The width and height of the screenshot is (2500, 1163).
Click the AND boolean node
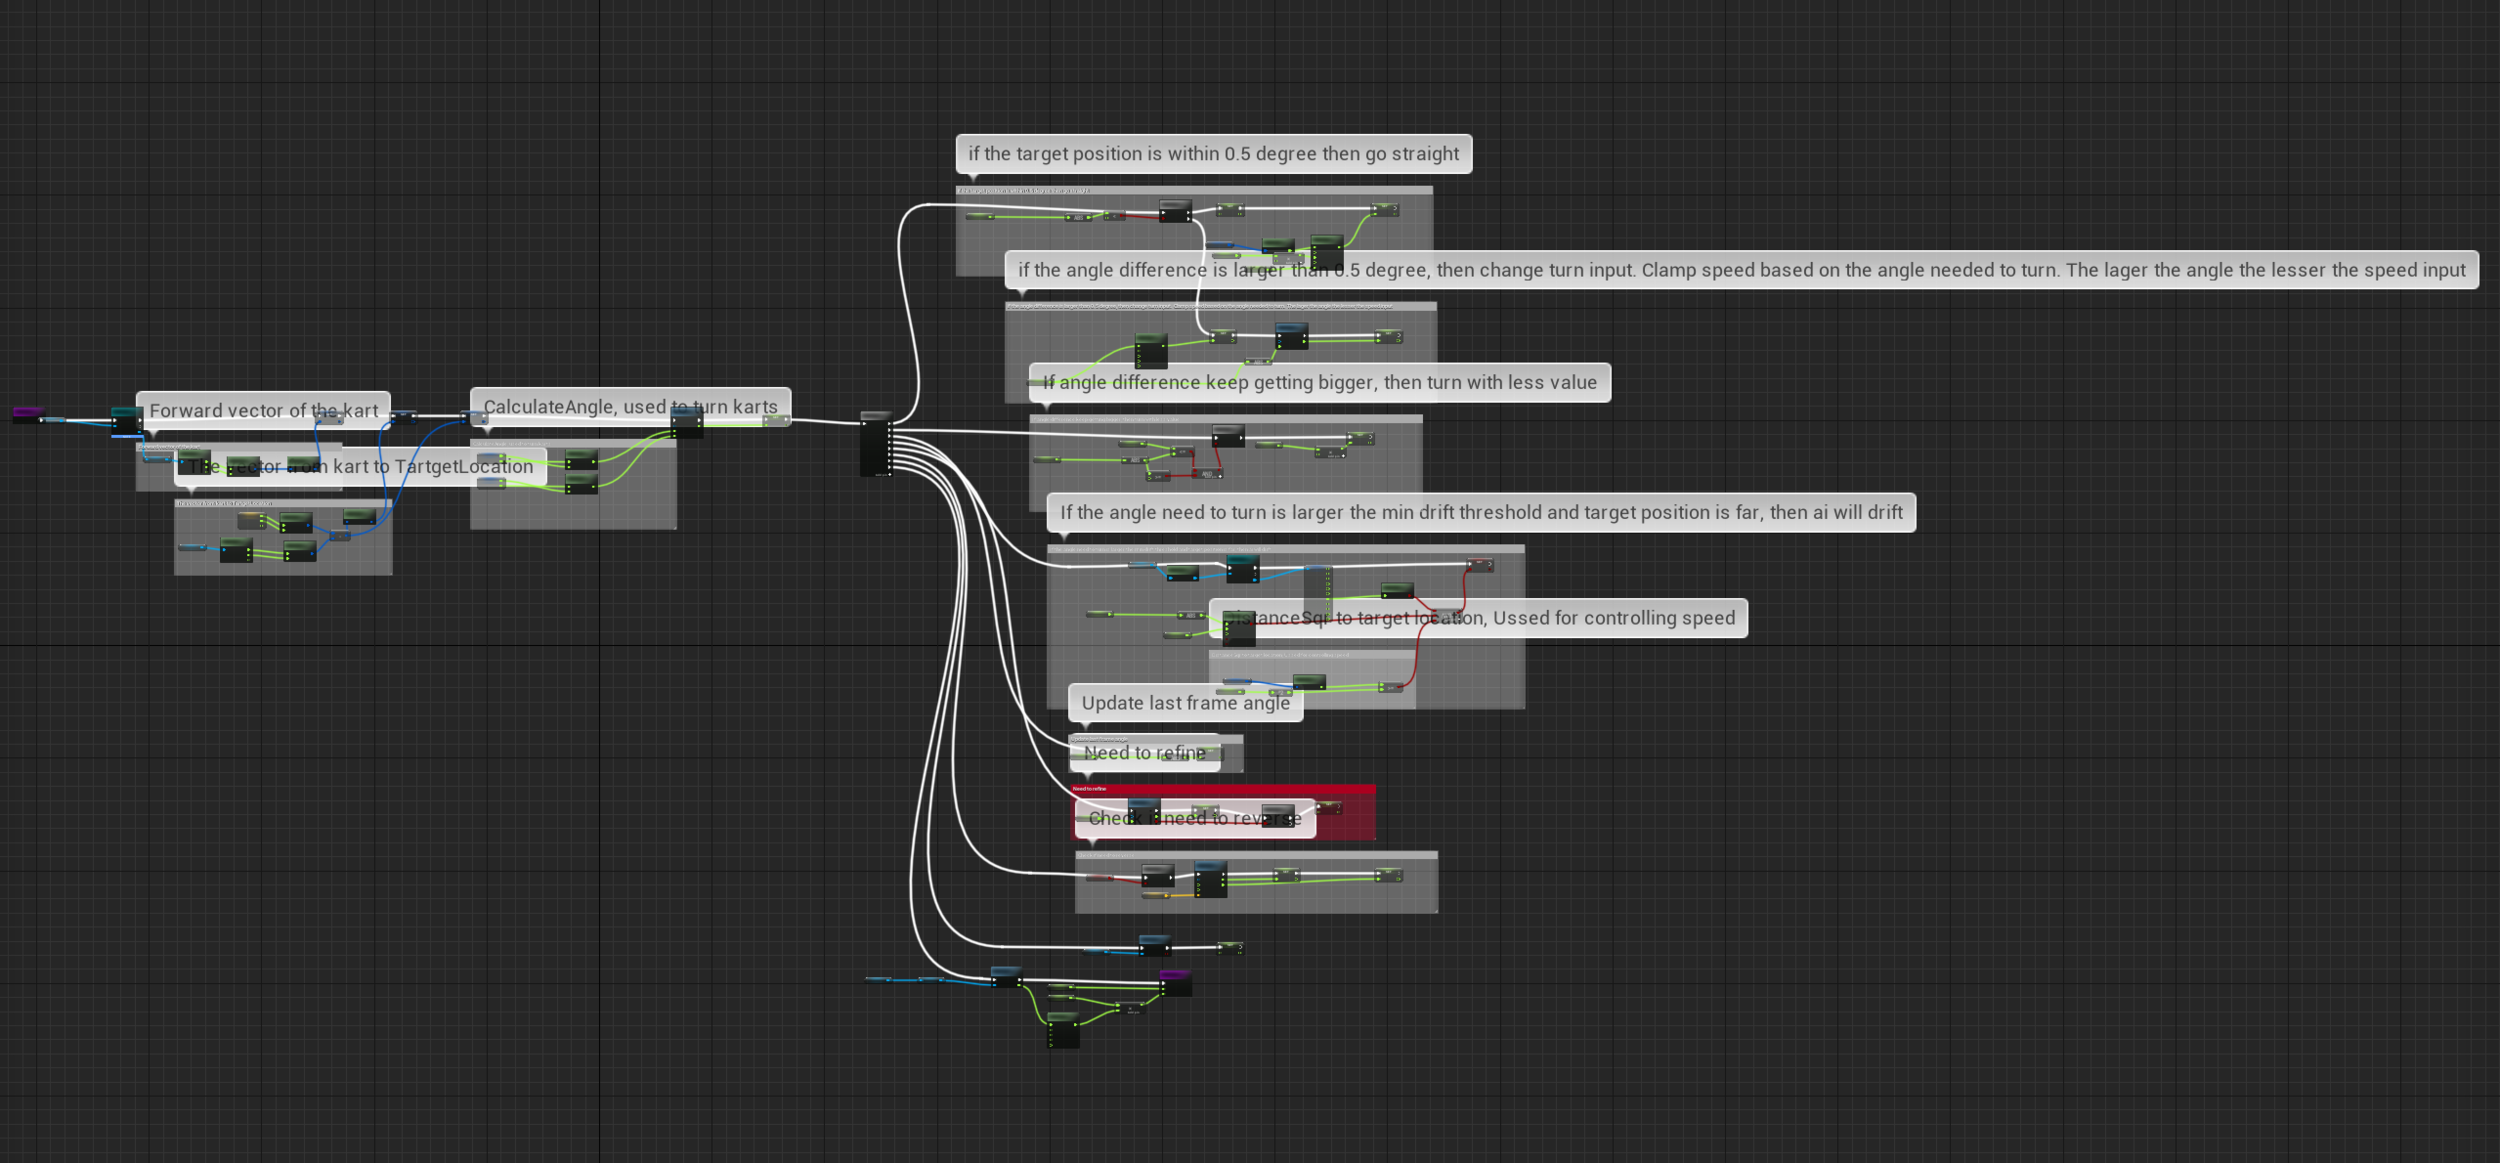pos(1207,473)
